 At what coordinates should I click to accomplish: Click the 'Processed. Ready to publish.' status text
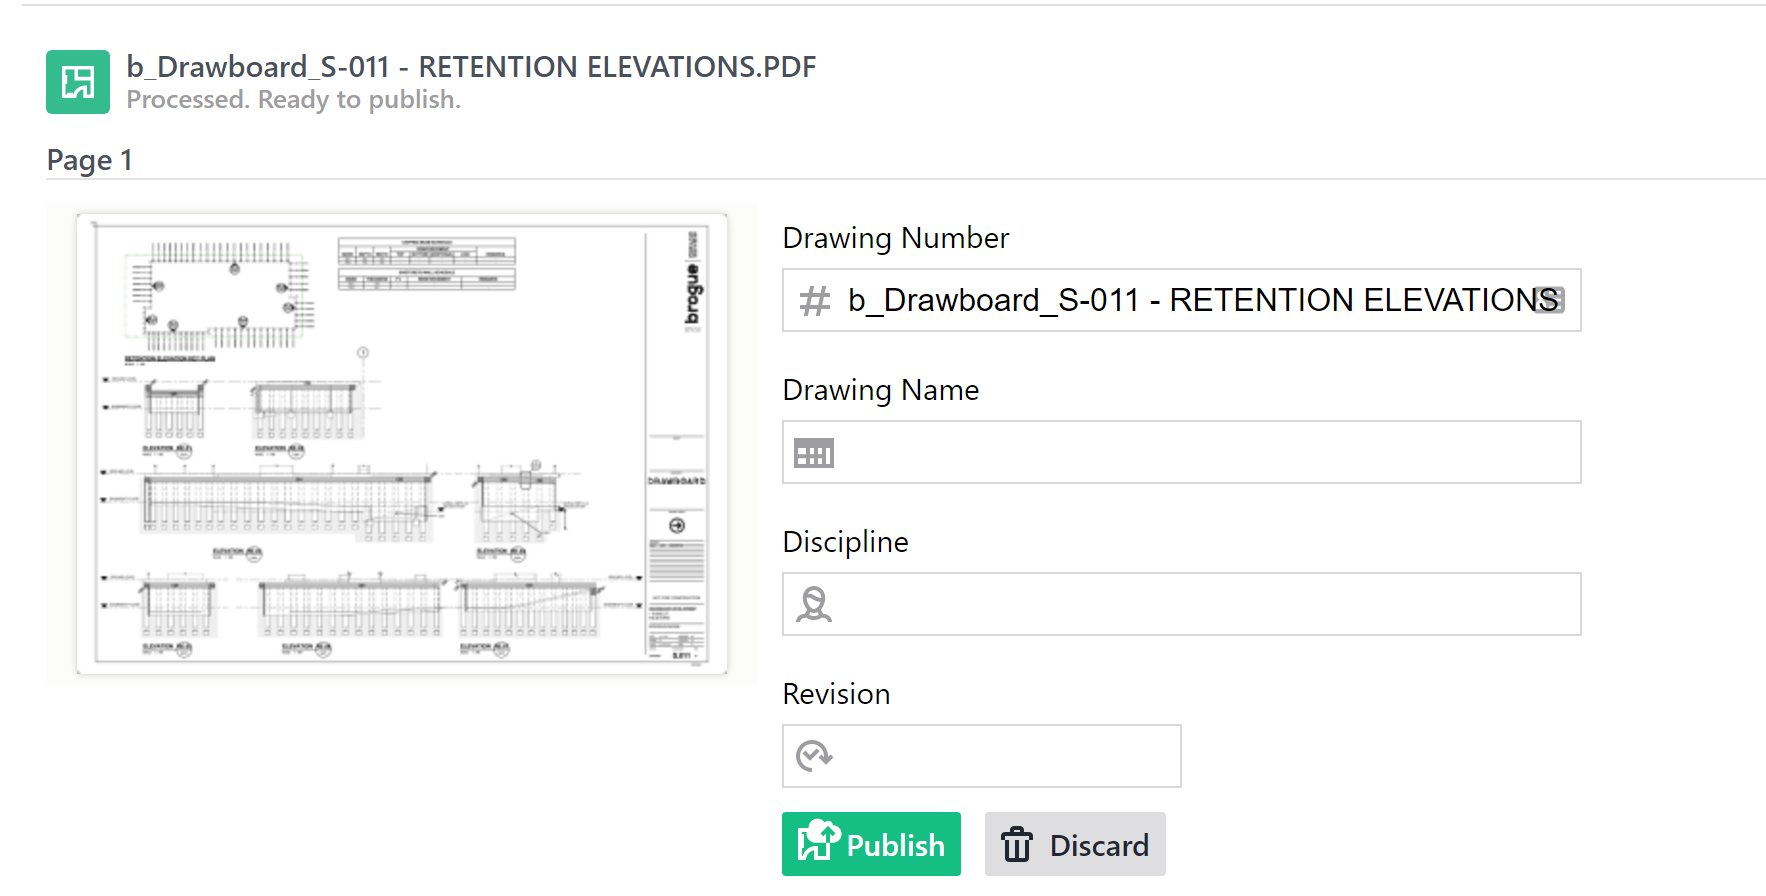pos(293,100)
